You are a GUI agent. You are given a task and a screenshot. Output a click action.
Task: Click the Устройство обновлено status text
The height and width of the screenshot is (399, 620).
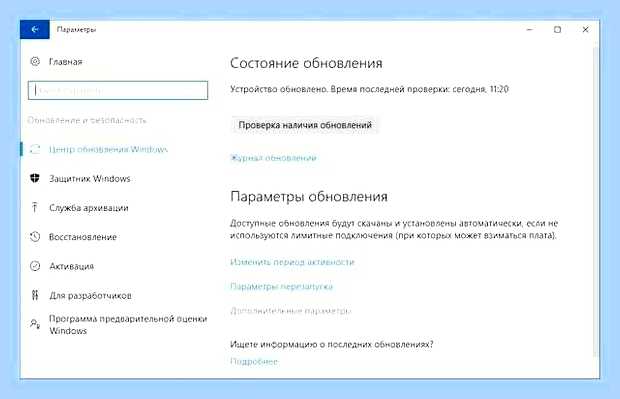[x=370, y=89]
